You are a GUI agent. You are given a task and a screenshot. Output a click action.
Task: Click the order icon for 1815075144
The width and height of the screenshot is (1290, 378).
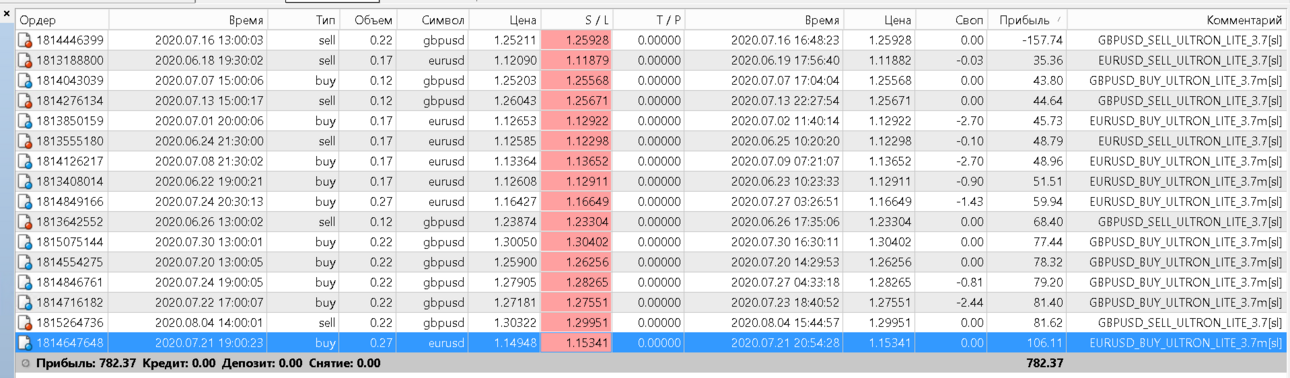pos(26,242)
